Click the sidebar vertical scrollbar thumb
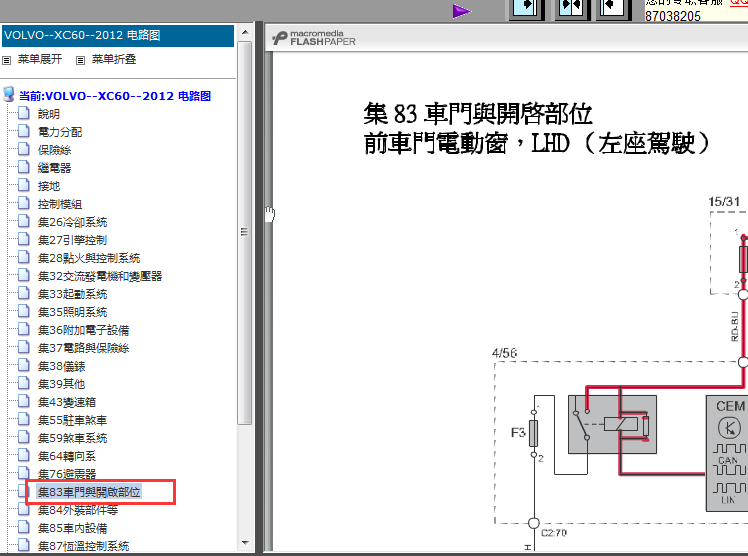Viewport: 748px width, 556px height. click(245, 233)
